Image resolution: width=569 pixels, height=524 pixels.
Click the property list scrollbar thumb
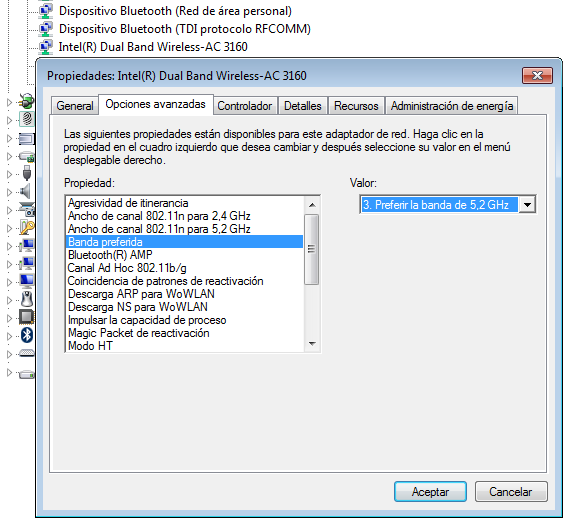pos(311,249)
